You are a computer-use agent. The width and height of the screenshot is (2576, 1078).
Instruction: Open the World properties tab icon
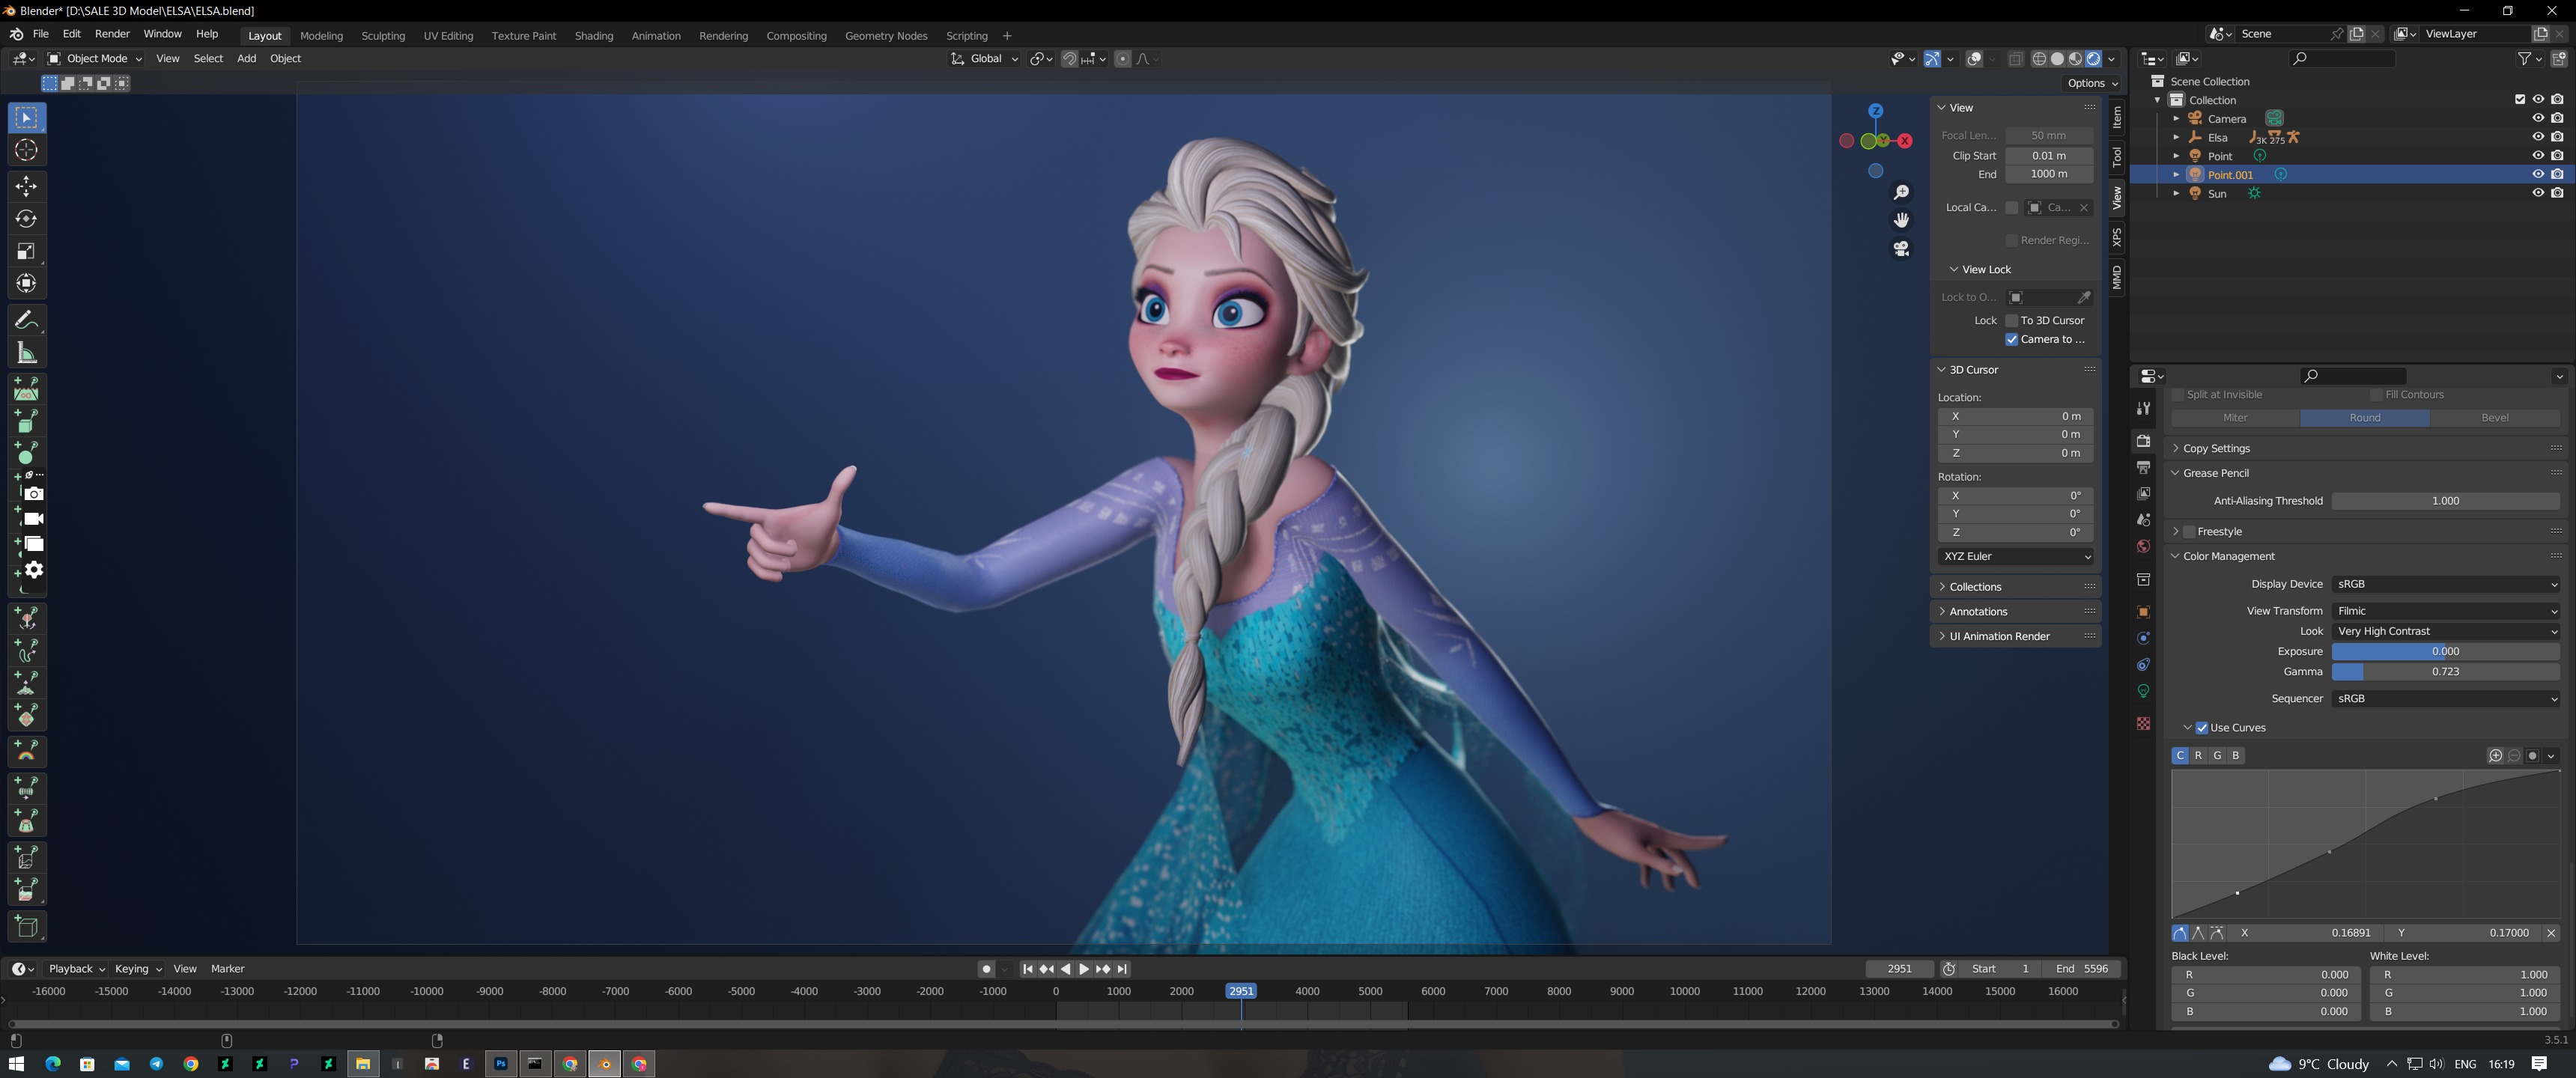click(x=2143, y=546)
